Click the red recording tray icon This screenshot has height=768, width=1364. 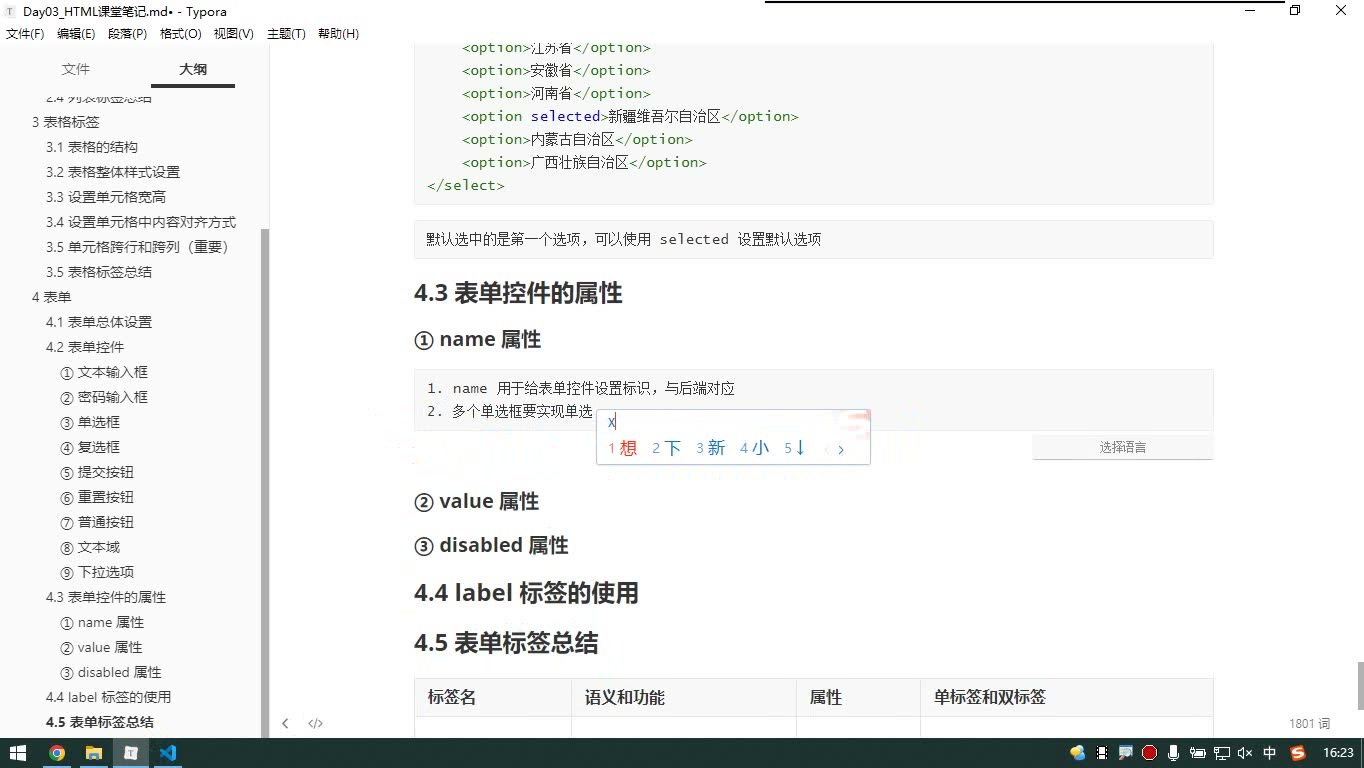[1149, 753]
